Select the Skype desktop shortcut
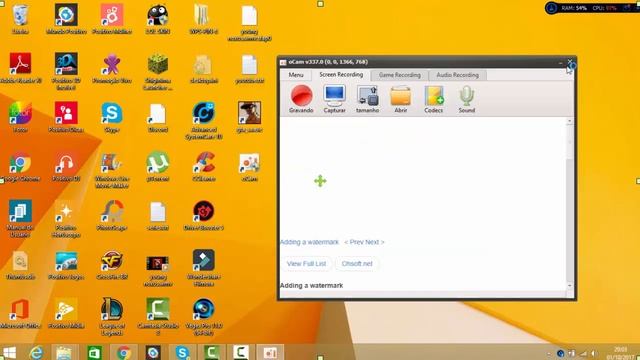 coord(112,117)
